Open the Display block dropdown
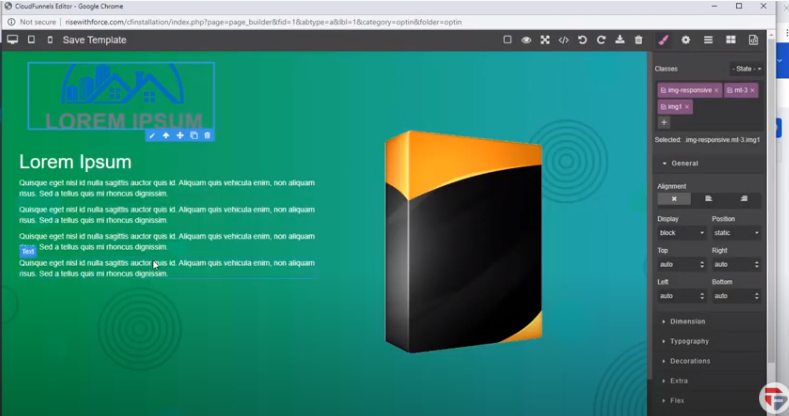This screenshot has height=416, width=789. tap(681, 233)
